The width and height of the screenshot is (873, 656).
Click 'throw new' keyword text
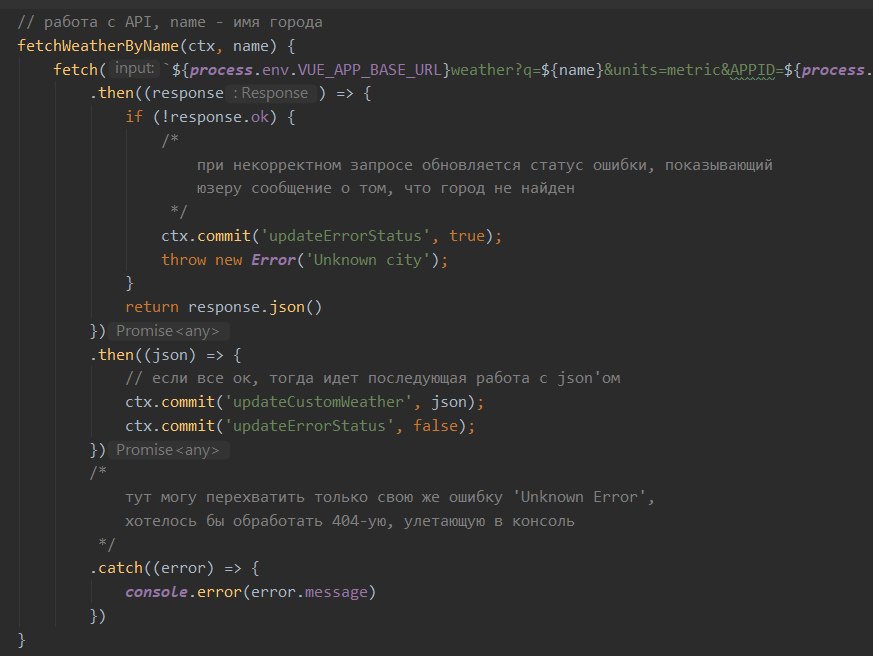202,260
